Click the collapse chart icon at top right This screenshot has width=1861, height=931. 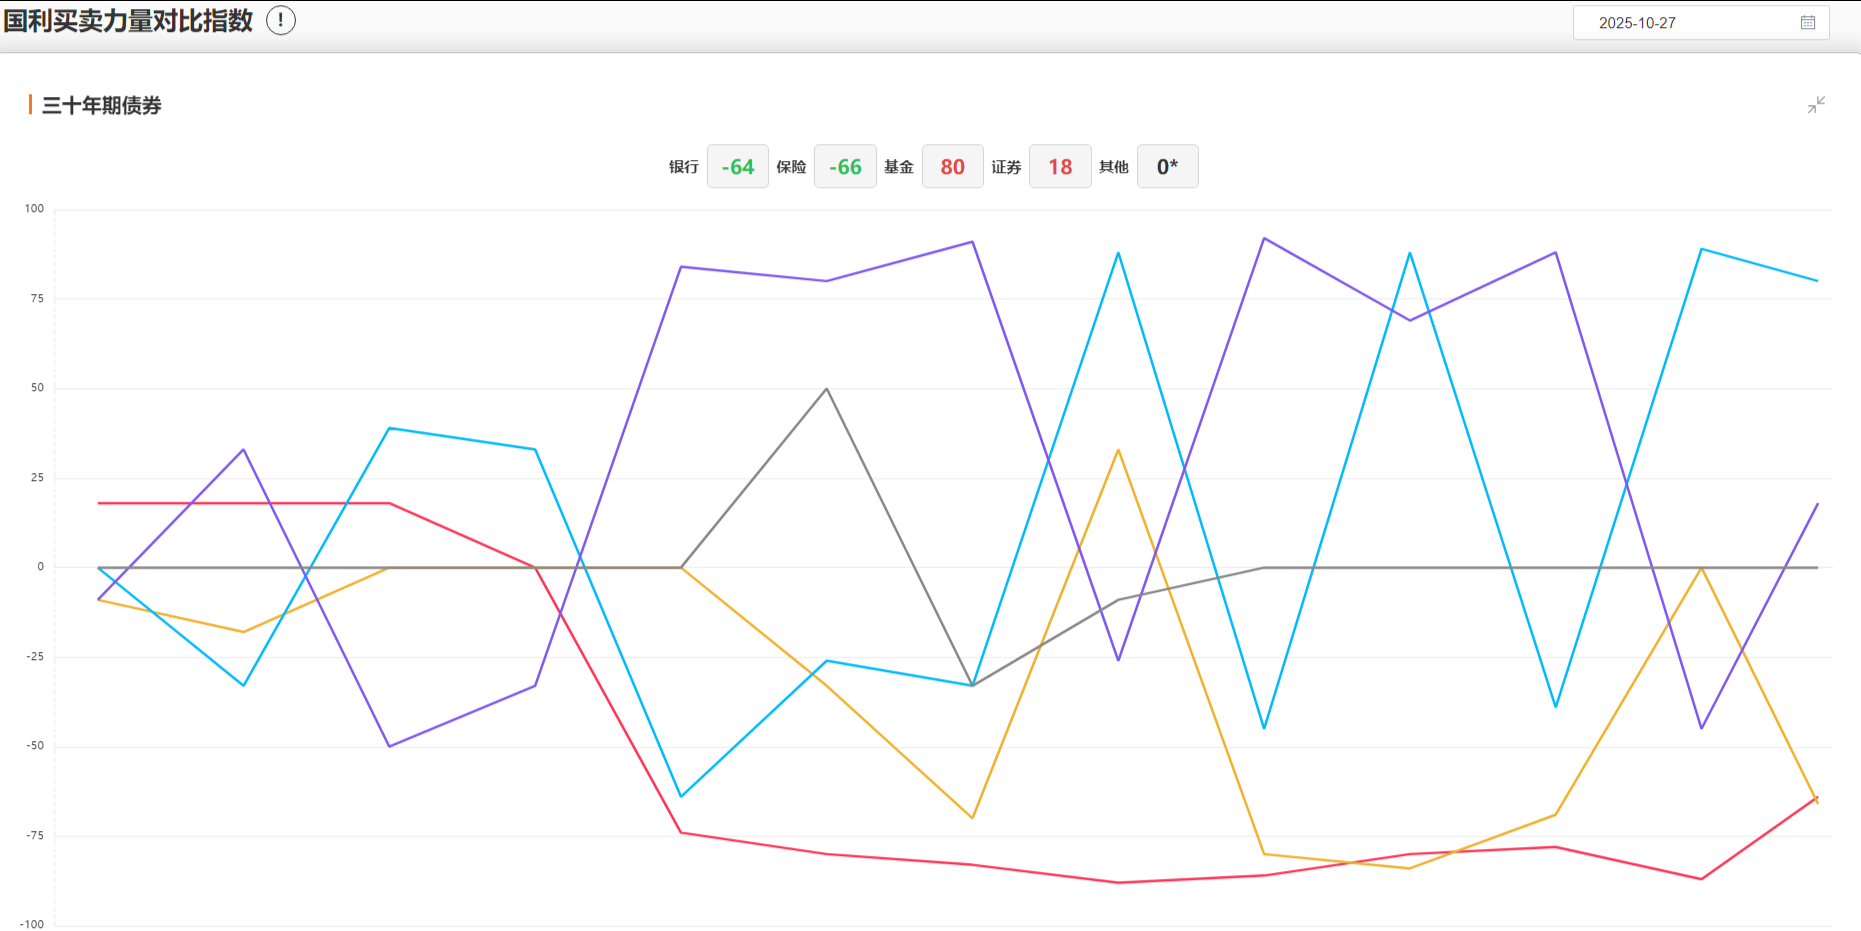coord(1816,105)
